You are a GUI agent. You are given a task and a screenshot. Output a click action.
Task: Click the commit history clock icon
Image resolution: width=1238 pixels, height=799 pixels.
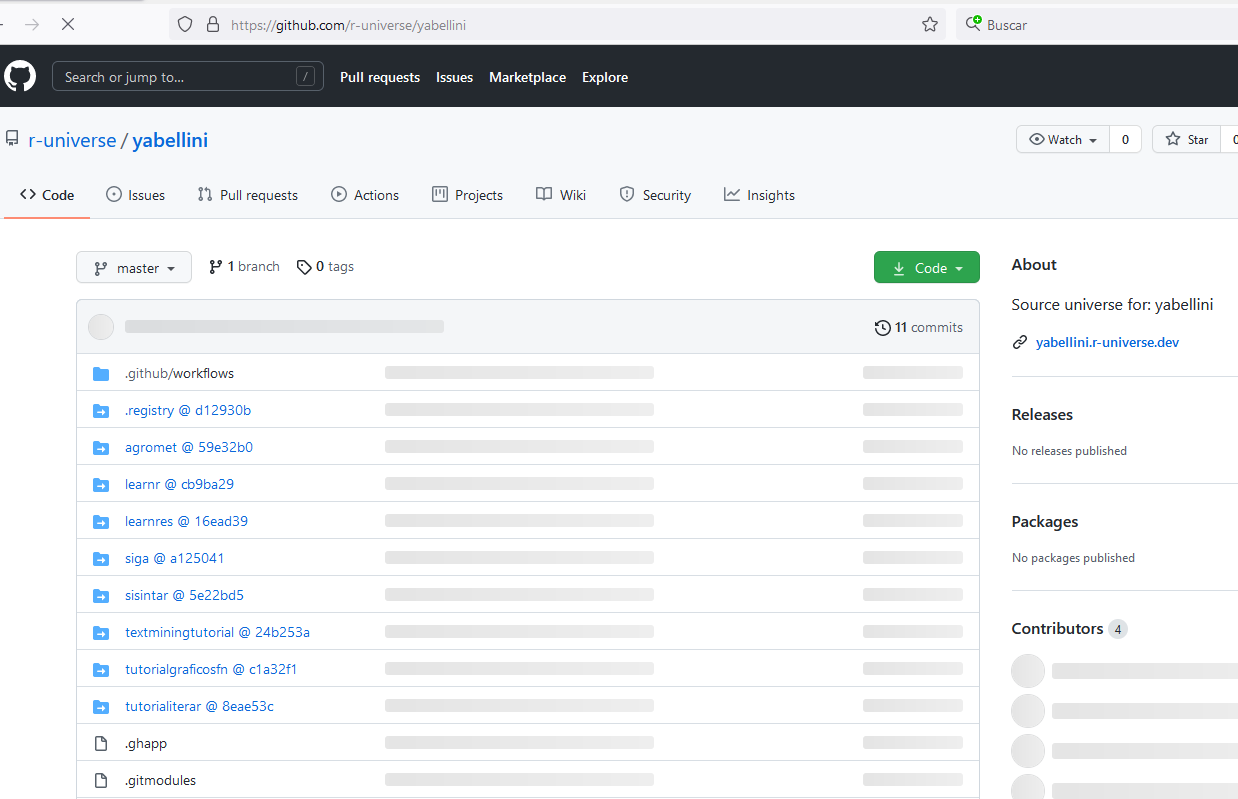(883, 327)
